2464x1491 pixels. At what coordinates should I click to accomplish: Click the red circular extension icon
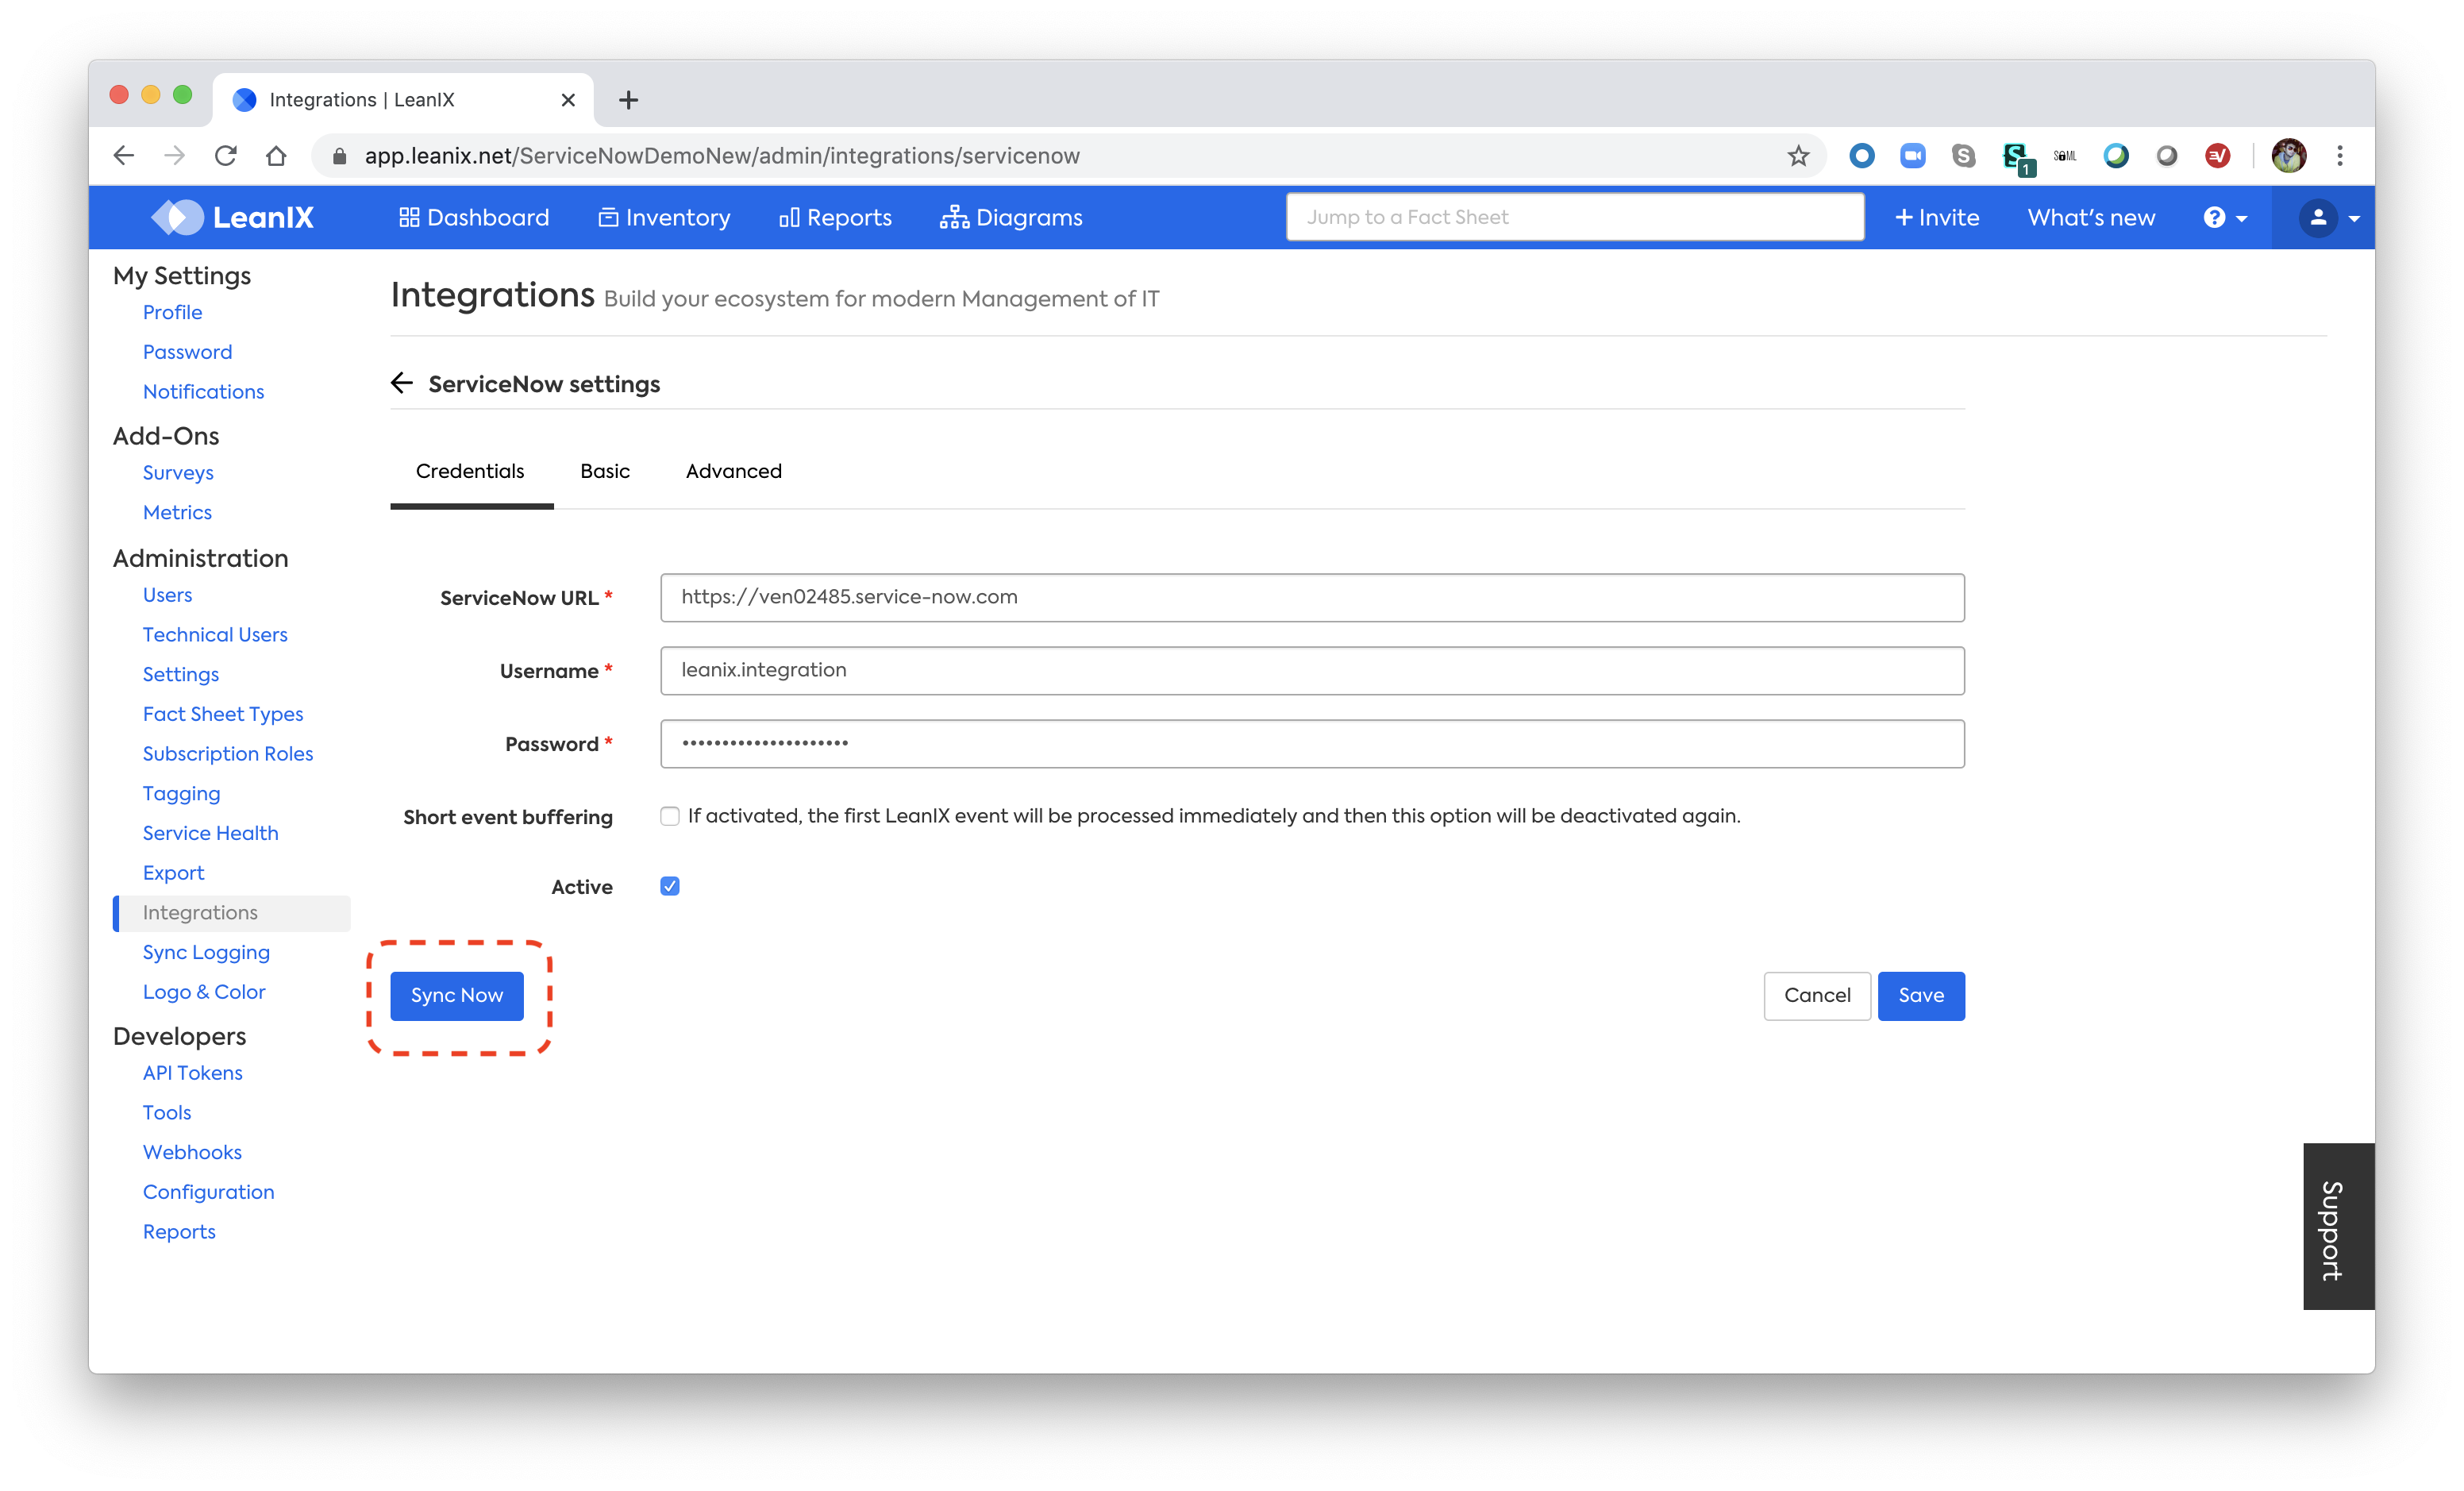[x=2218, y=156]
